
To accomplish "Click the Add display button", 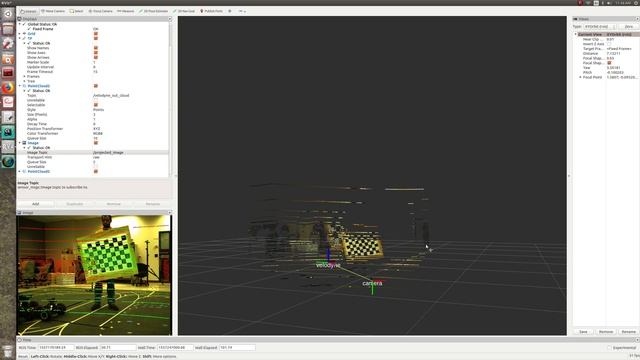I will (36, 204).
